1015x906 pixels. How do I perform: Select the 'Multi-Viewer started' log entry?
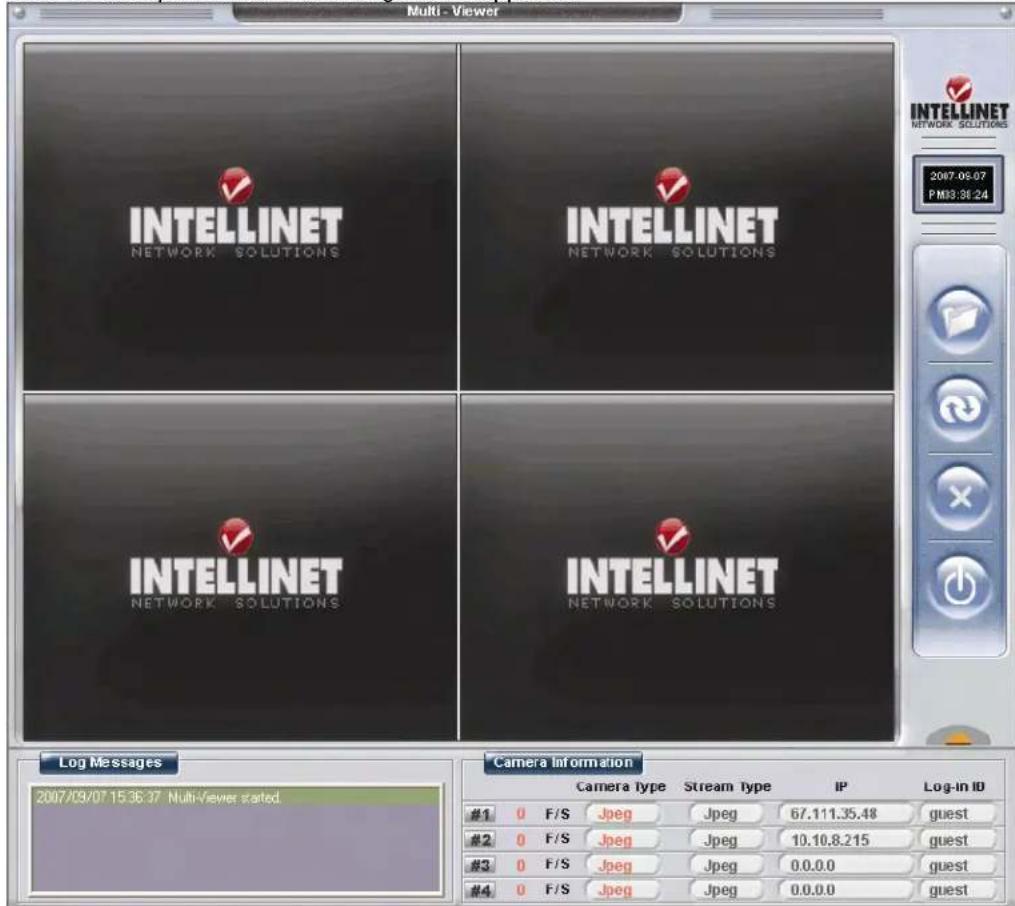(236, 797)
